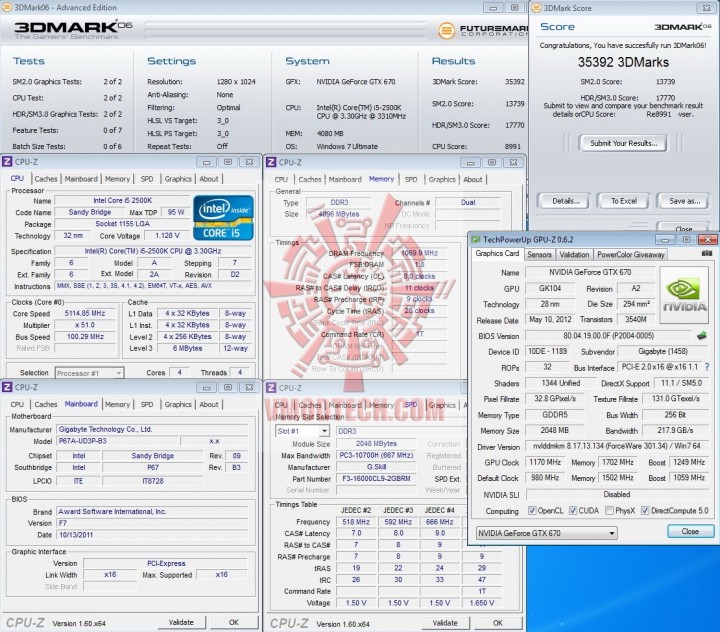
Task: Click the GPU-Z screenshot camera icon
Action: 707,253
